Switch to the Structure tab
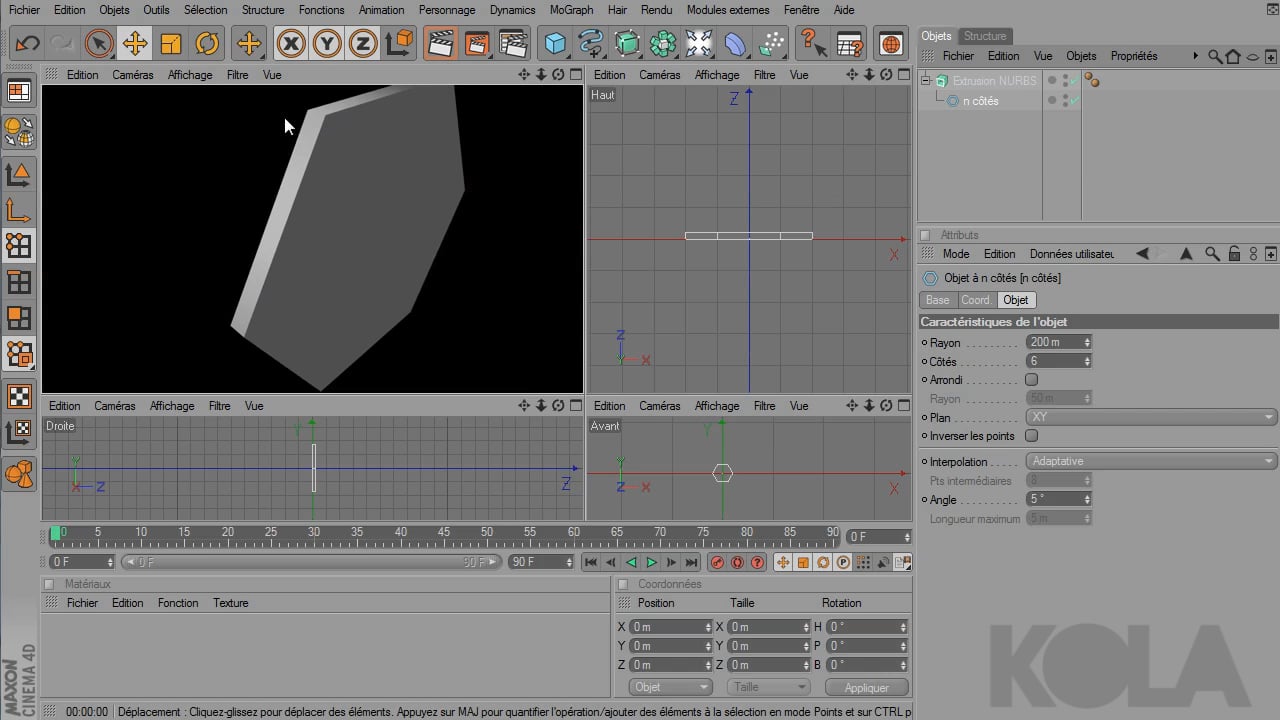The image size is (1280, 720). click(x=985, y=35)
